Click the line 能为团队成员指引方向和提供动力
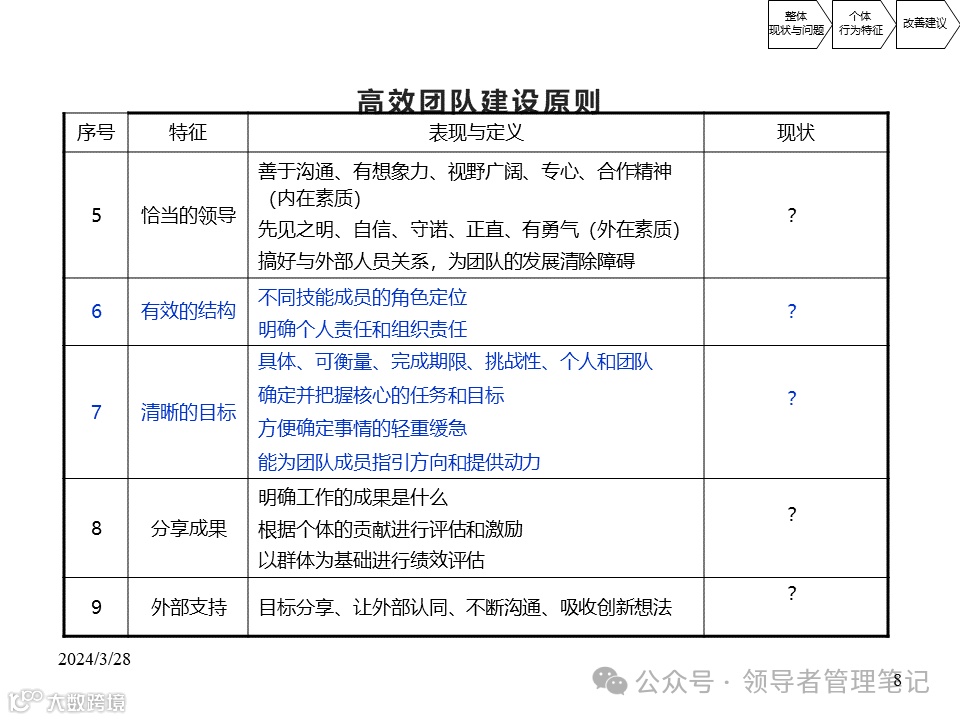960x720 pixels. (x=399, y=462)
